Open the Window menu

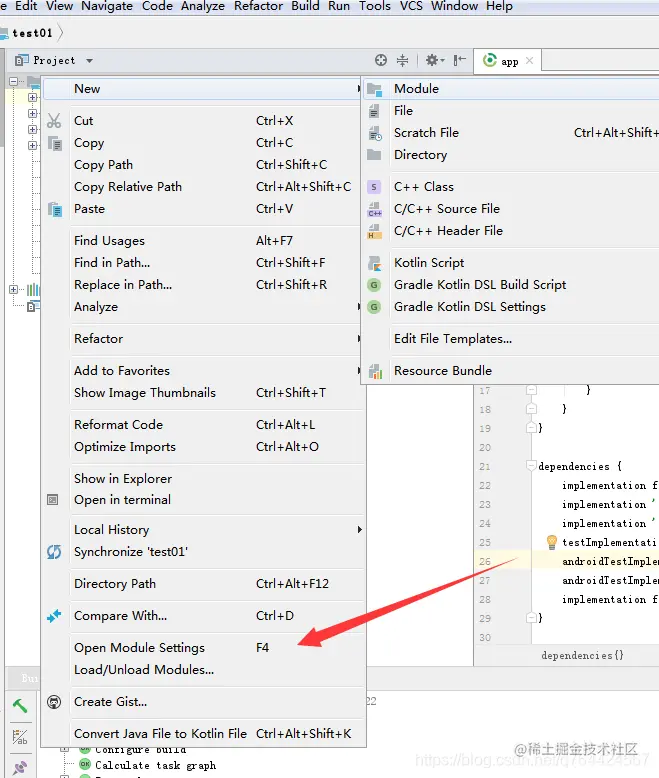click(454, 6)
